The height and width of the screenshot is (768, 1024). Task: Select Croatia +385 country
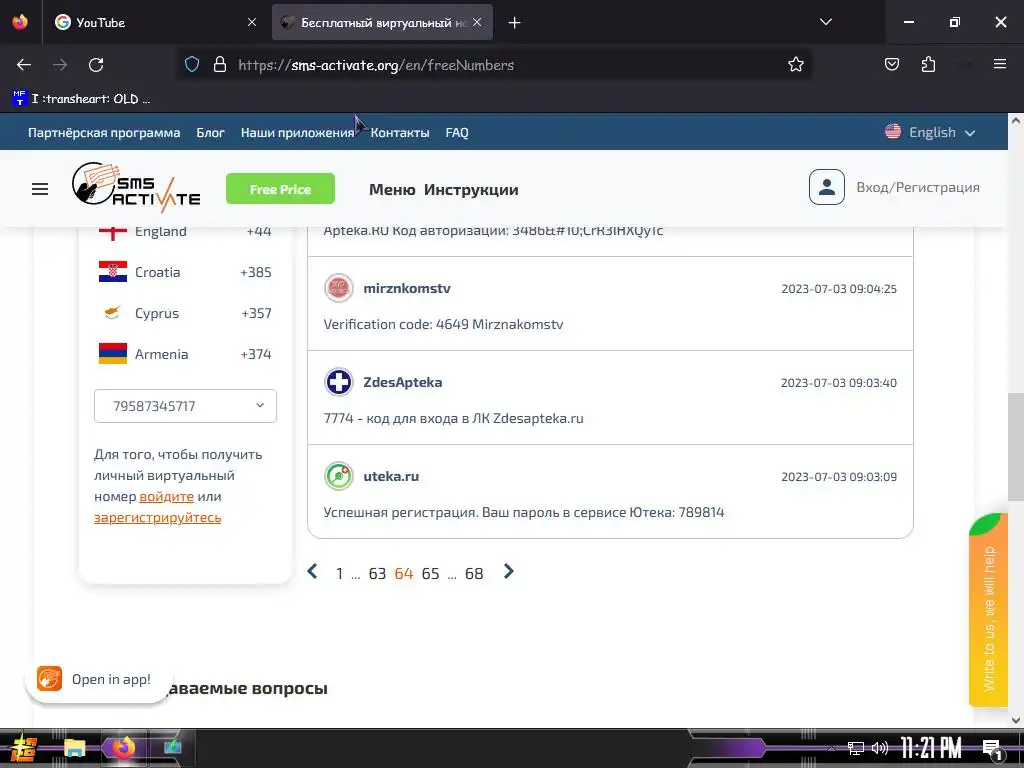(x=185, y=272)
